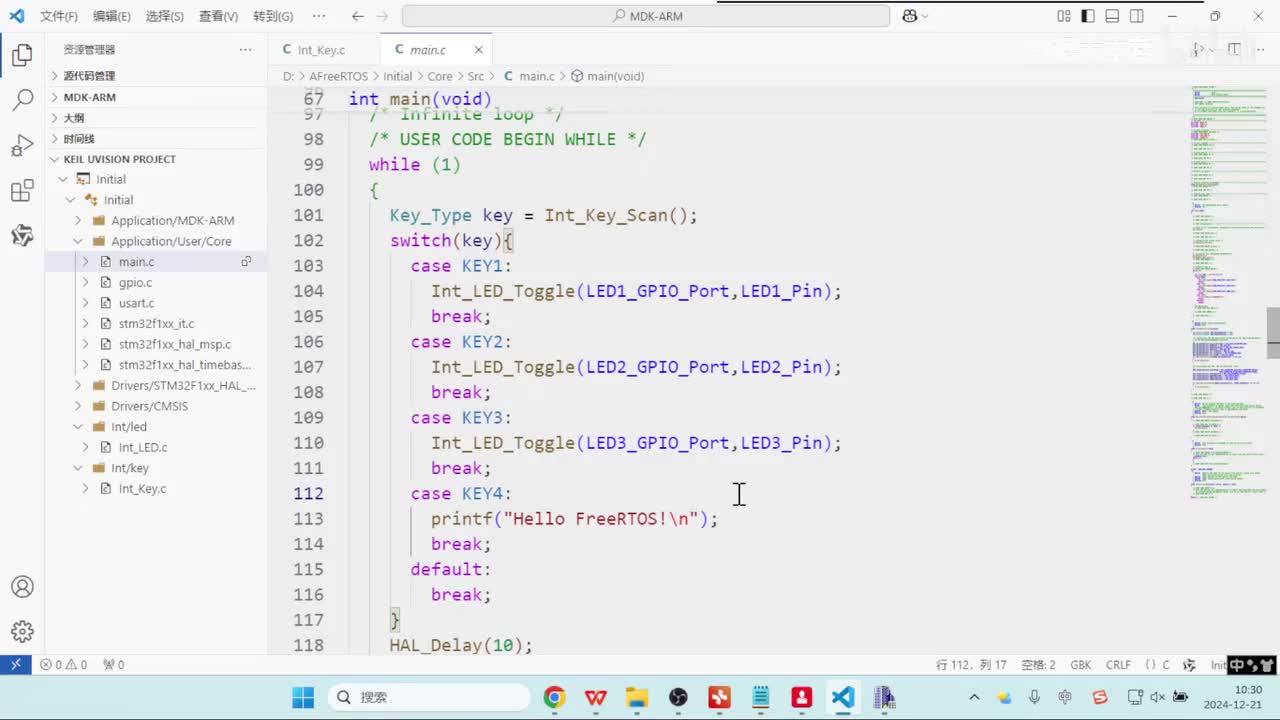Click the open-file icon beside main.c in tree
Viewport: 1280px width, 720px height.
246,262
